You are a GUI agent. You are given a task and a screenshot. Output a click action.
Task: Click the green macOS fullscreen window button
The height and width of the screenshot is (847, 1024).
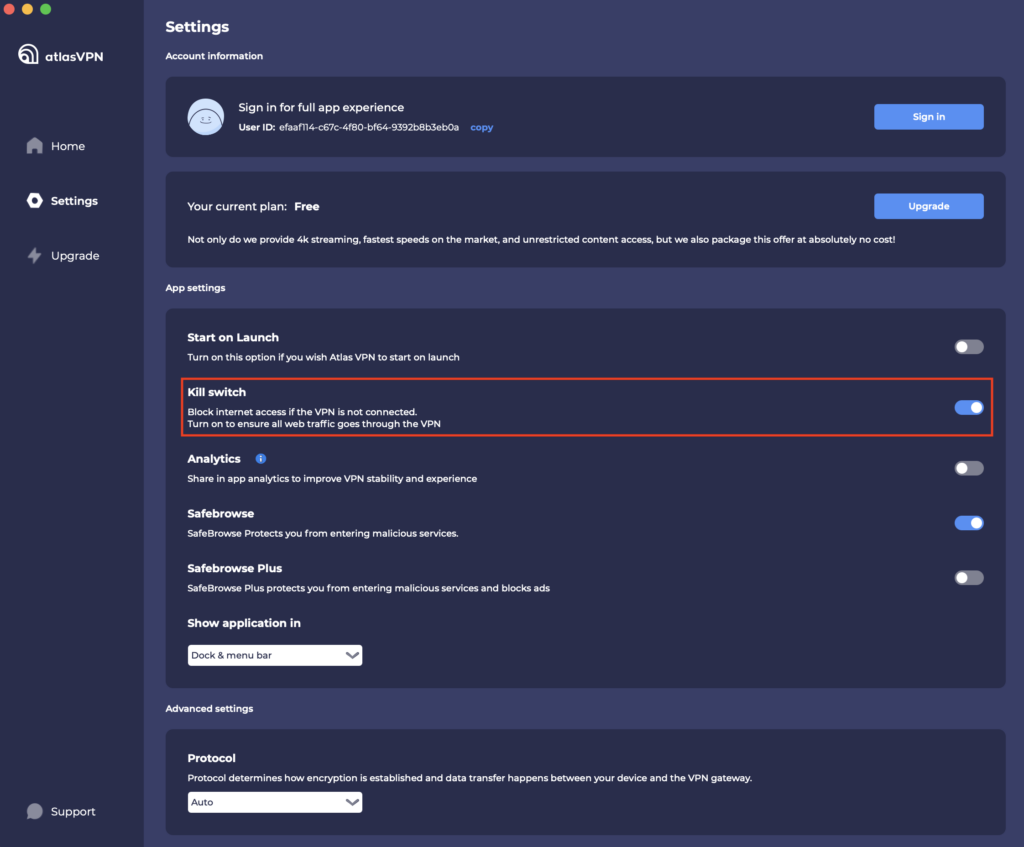tap(46, 9)
